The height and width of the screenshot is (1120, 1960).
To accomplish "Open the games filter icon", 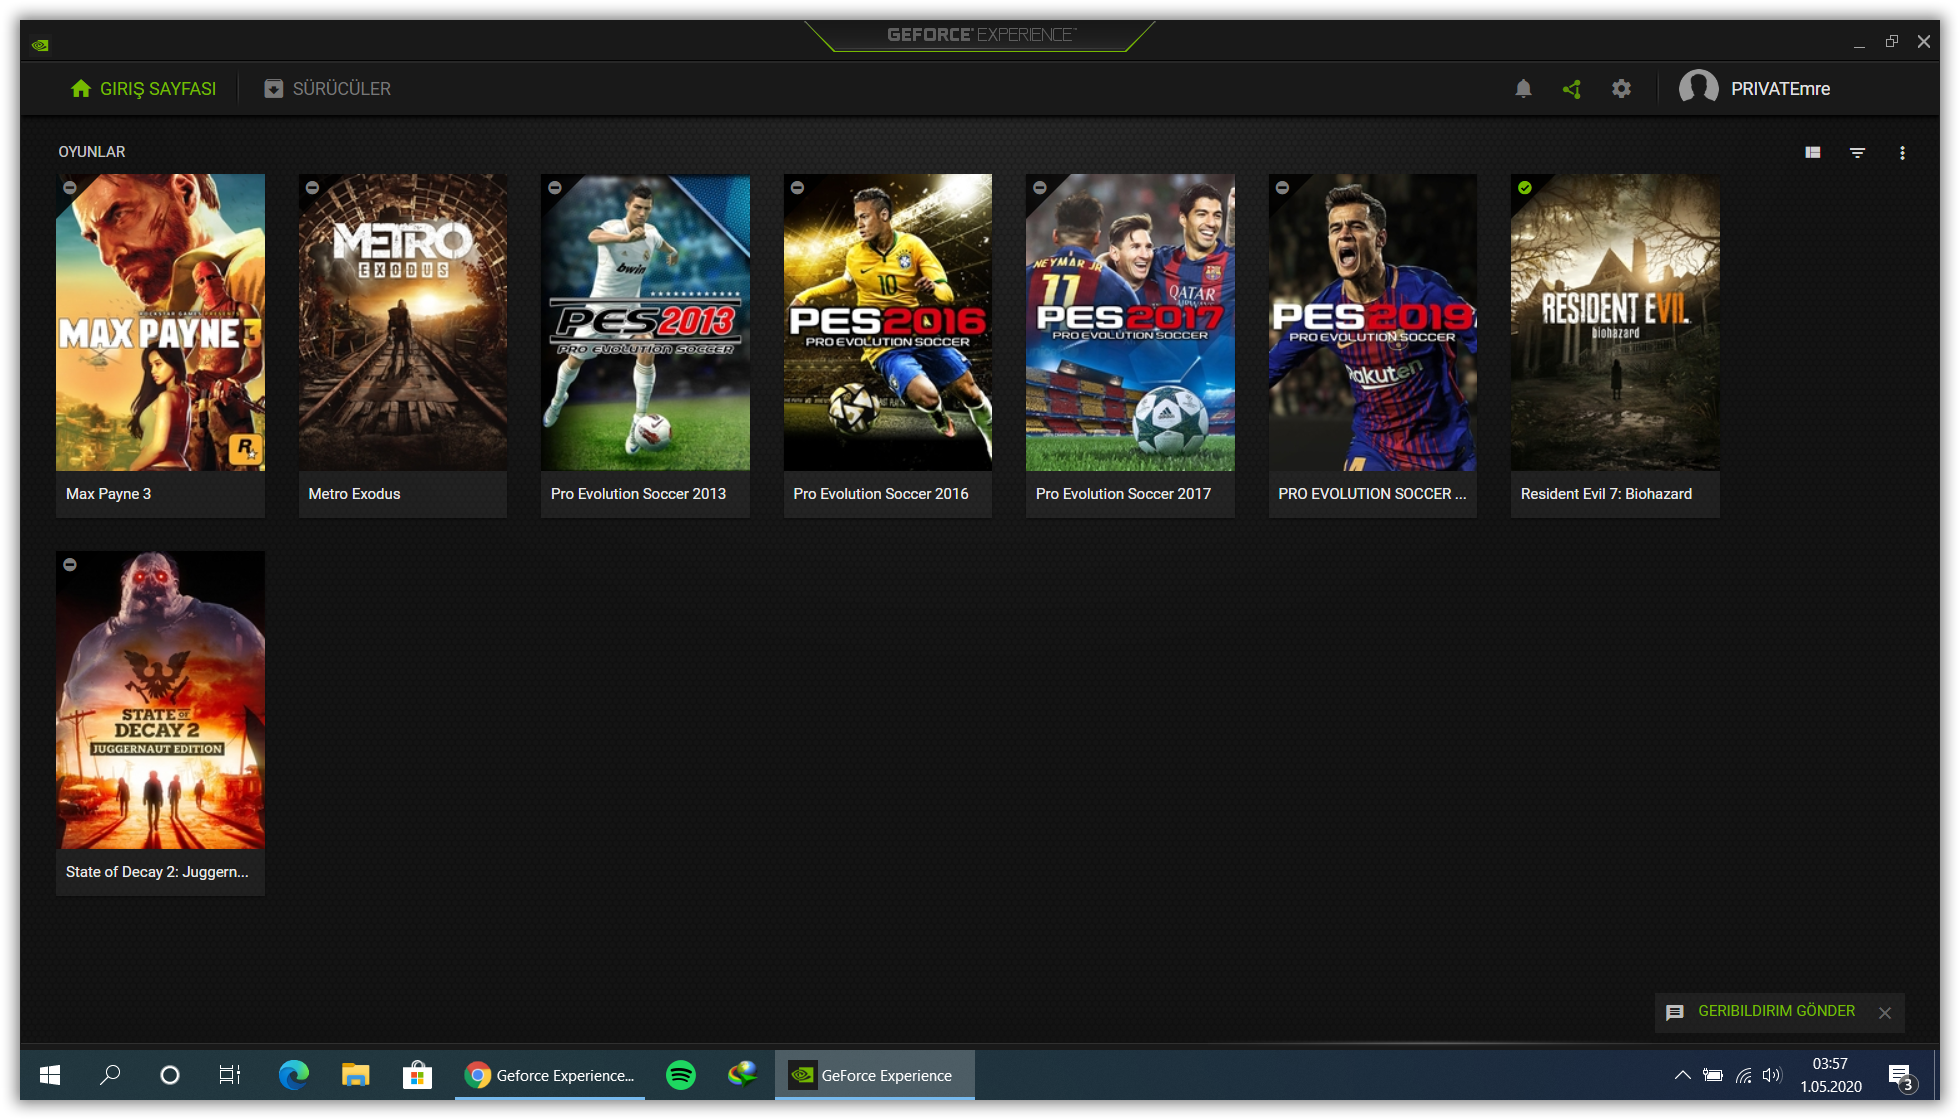I will 1857,153.
